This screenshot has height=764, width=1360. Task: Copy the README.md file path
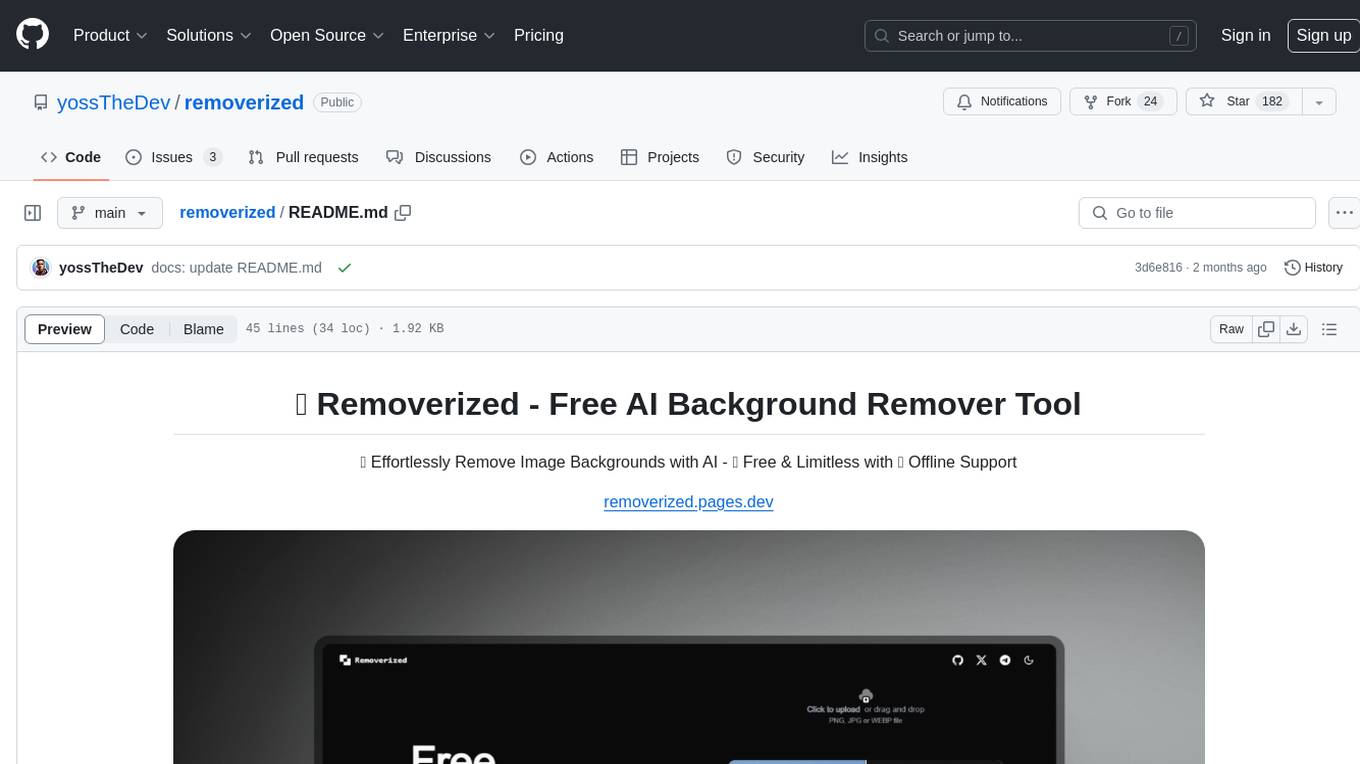403,213
